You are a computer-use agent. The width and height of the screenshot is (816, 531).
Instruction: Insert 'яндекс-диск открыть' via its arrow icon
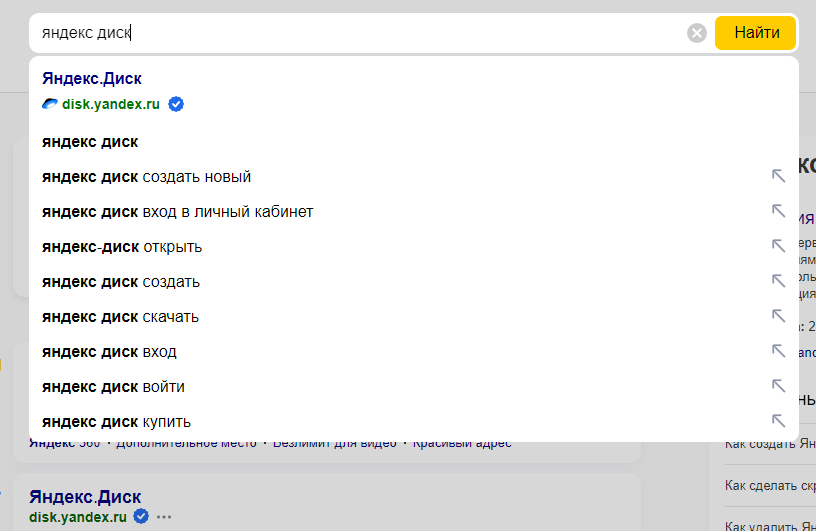[778, 246]
